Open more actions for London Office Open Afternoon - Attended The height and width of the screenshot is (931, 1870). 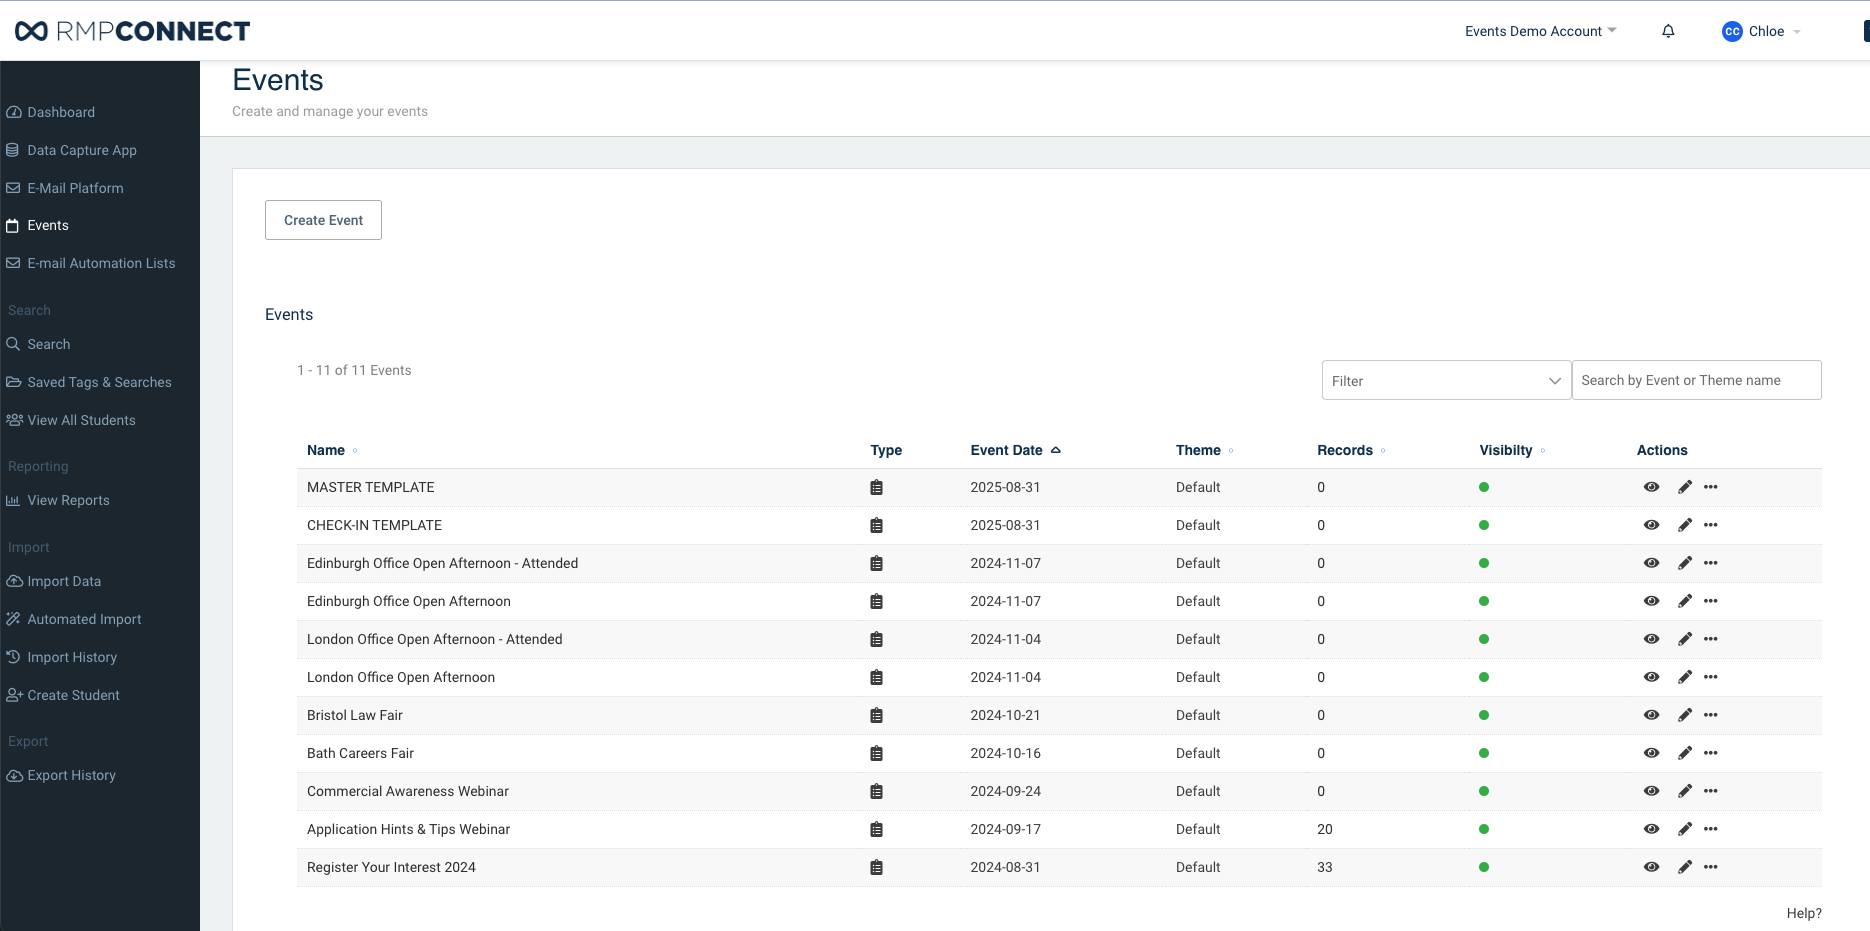point(1711,639)
